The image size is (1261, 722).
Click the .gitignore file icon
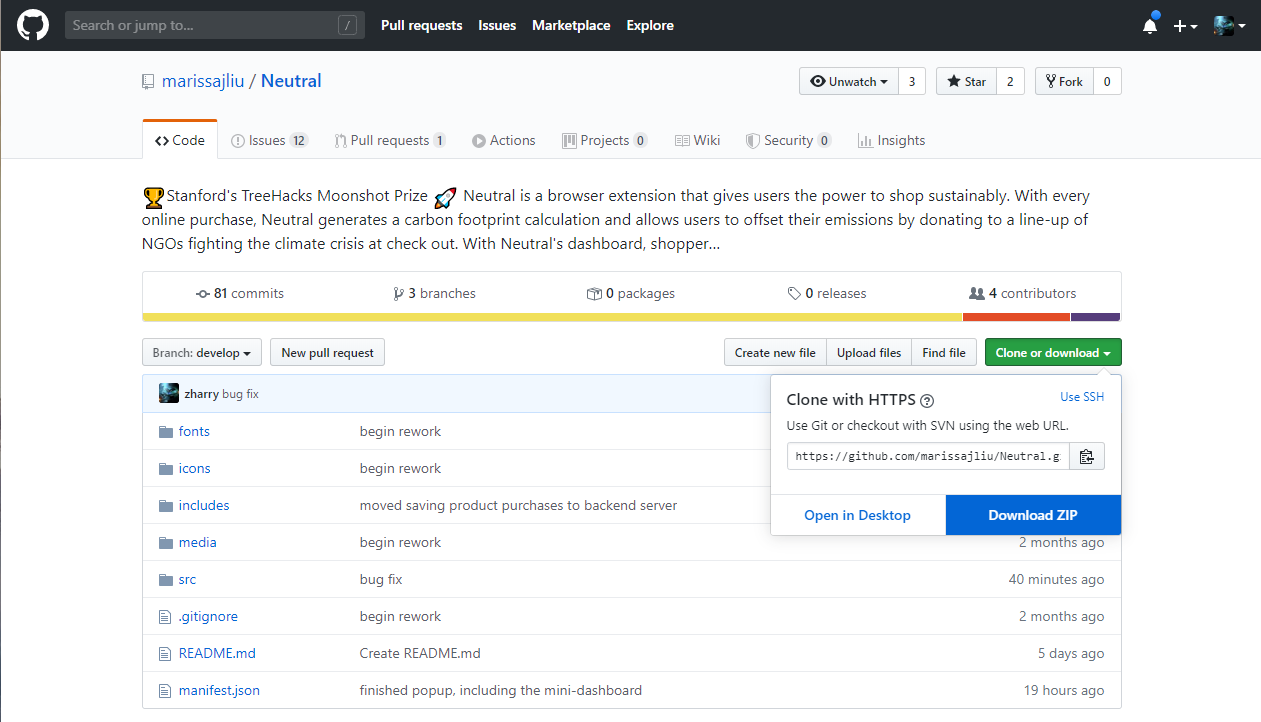coord(166,617)
